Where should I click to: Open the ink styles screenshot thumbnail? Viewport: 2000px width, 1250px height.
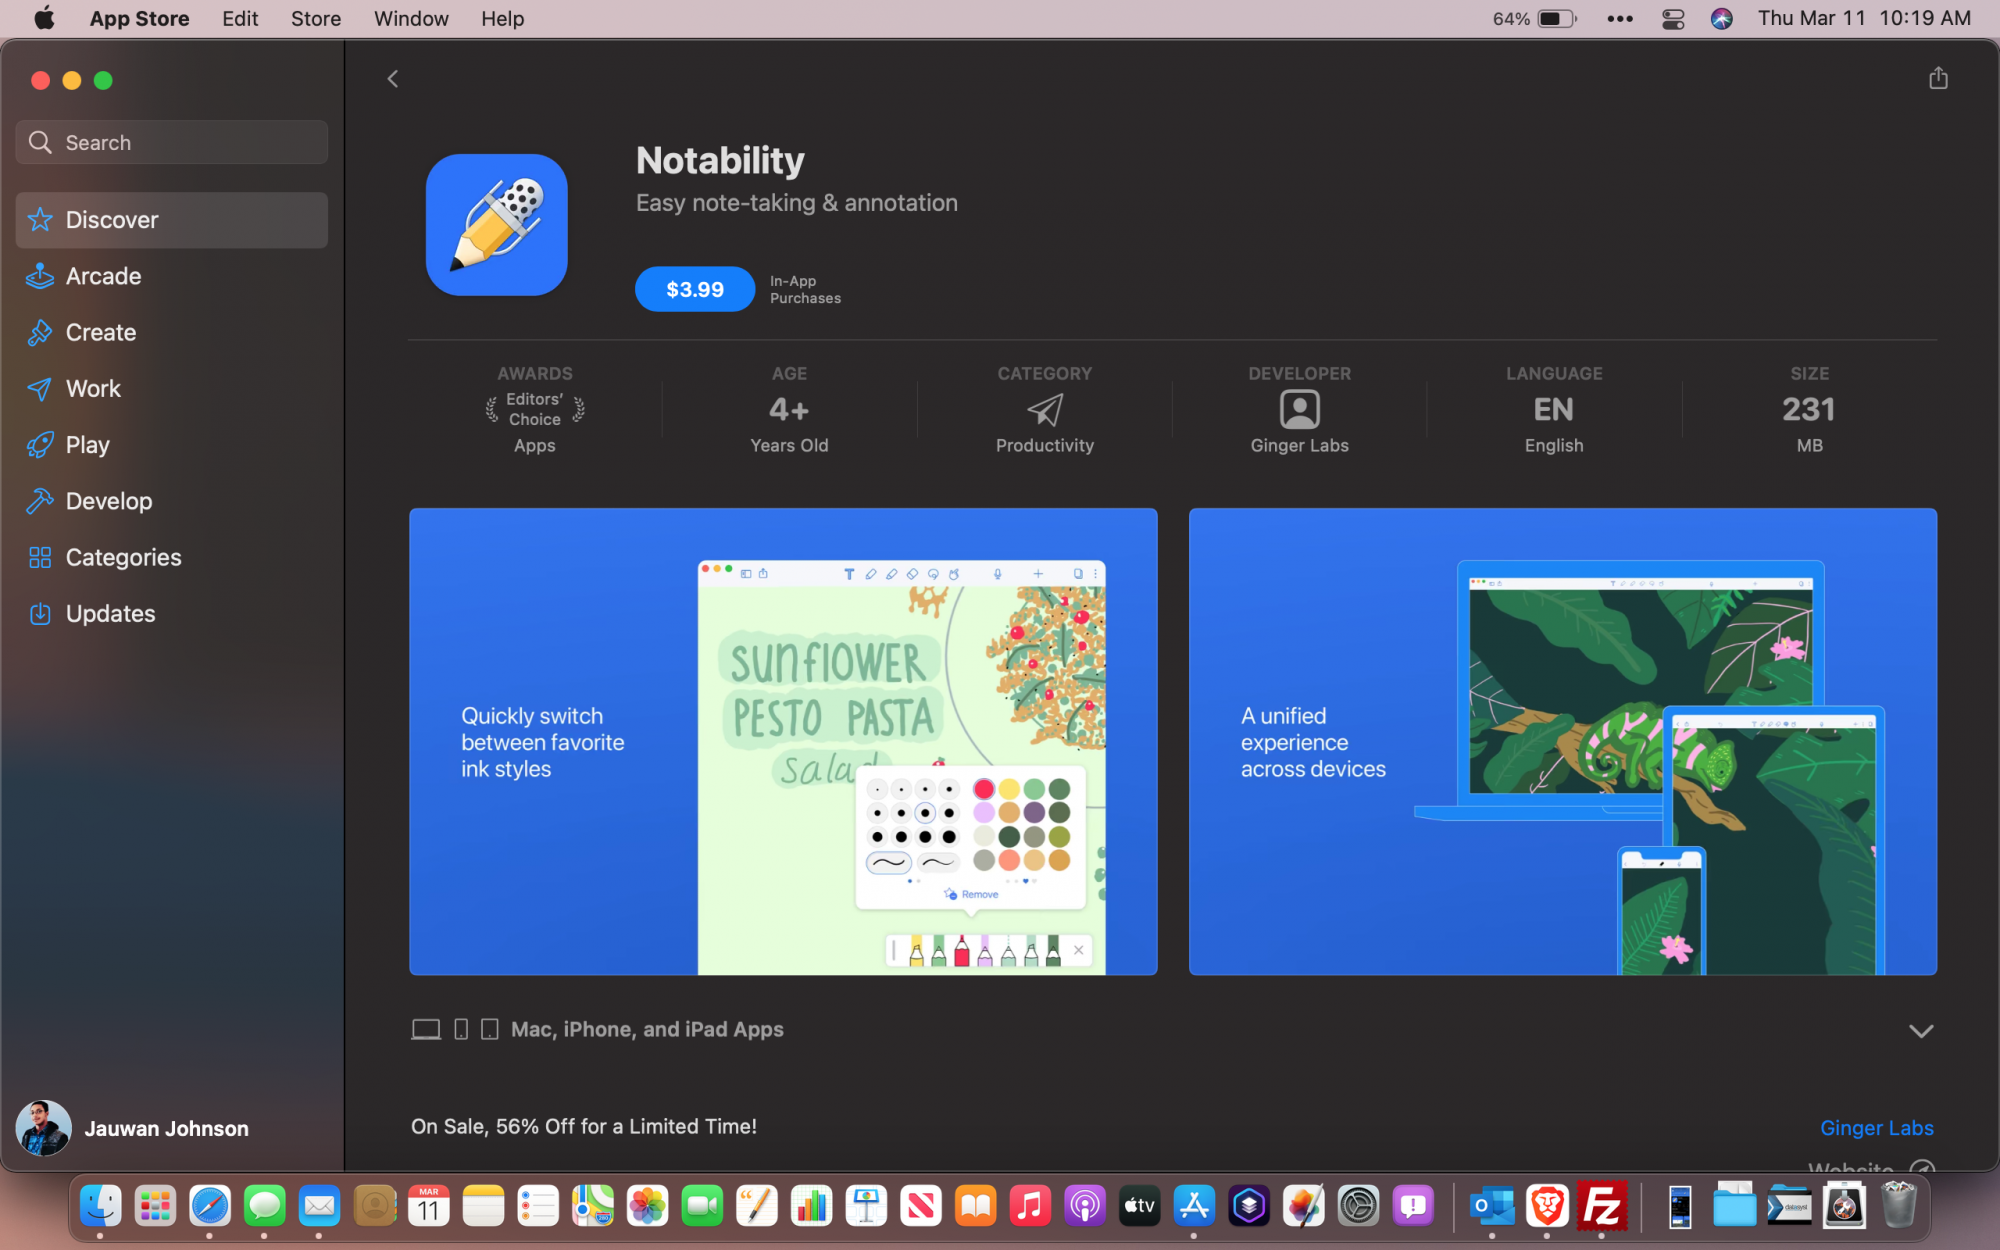[783, 741]
